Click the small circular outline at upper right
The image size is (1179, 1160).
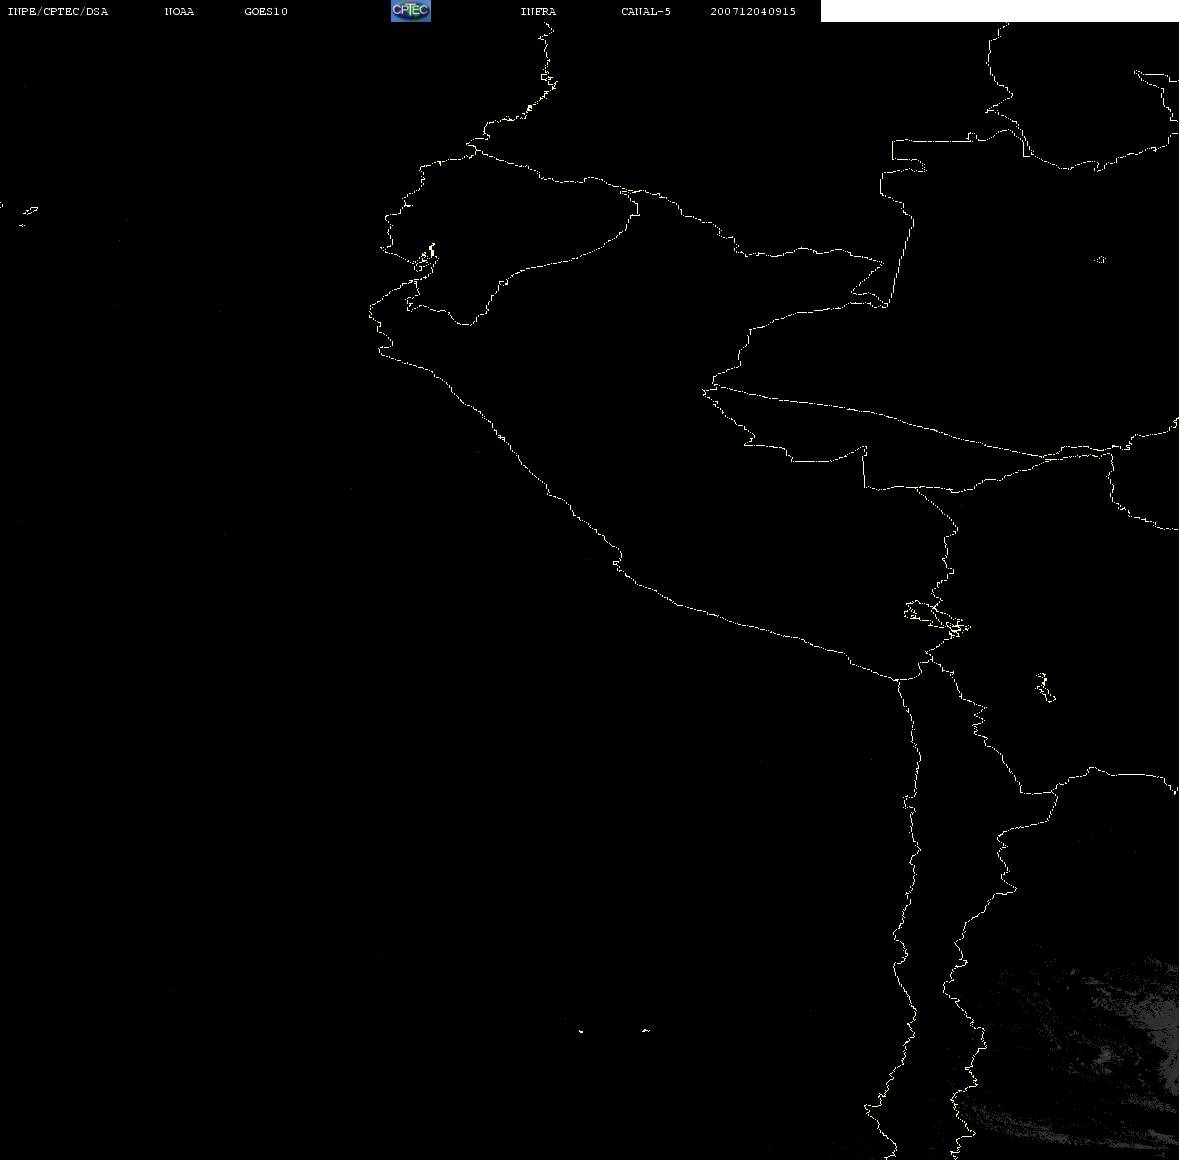(1100, 260)
